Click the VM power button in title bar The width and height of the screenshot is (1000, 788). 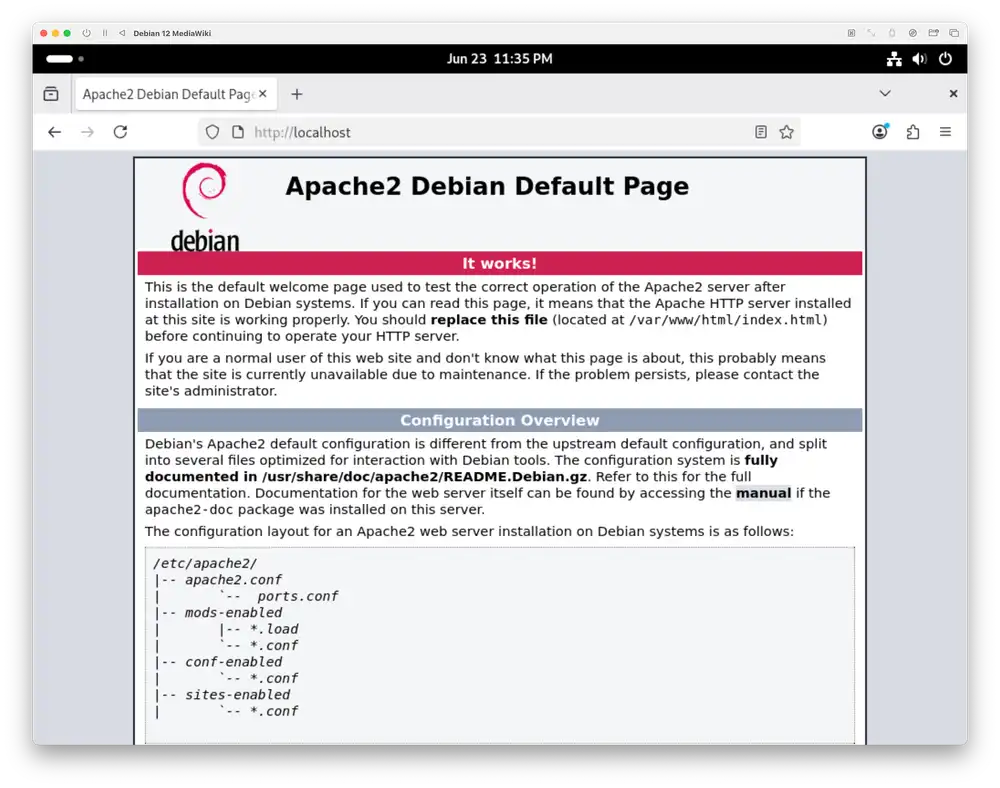click(87, 33)
